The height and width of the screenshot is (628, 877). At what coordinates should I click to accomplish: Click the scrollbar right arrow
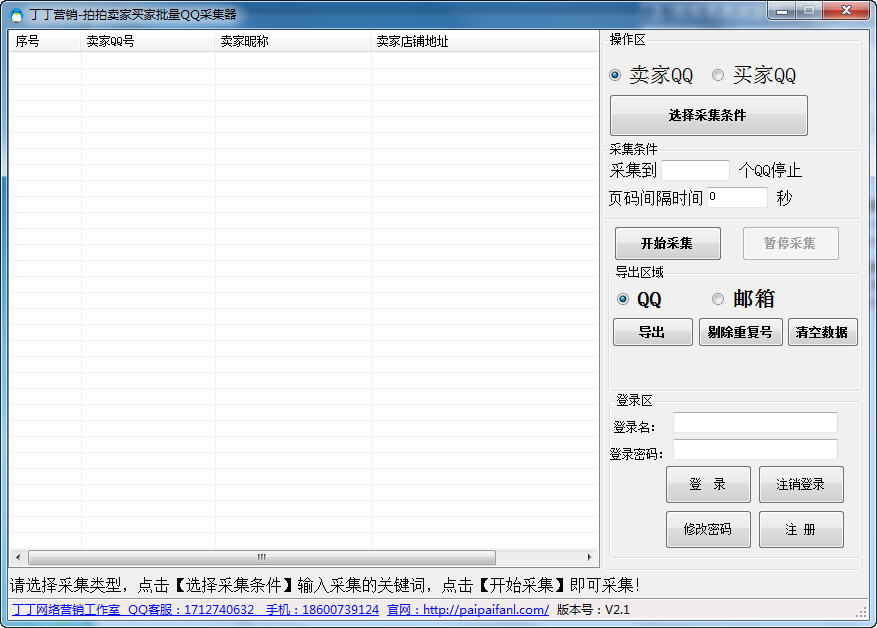pos(589,558)
